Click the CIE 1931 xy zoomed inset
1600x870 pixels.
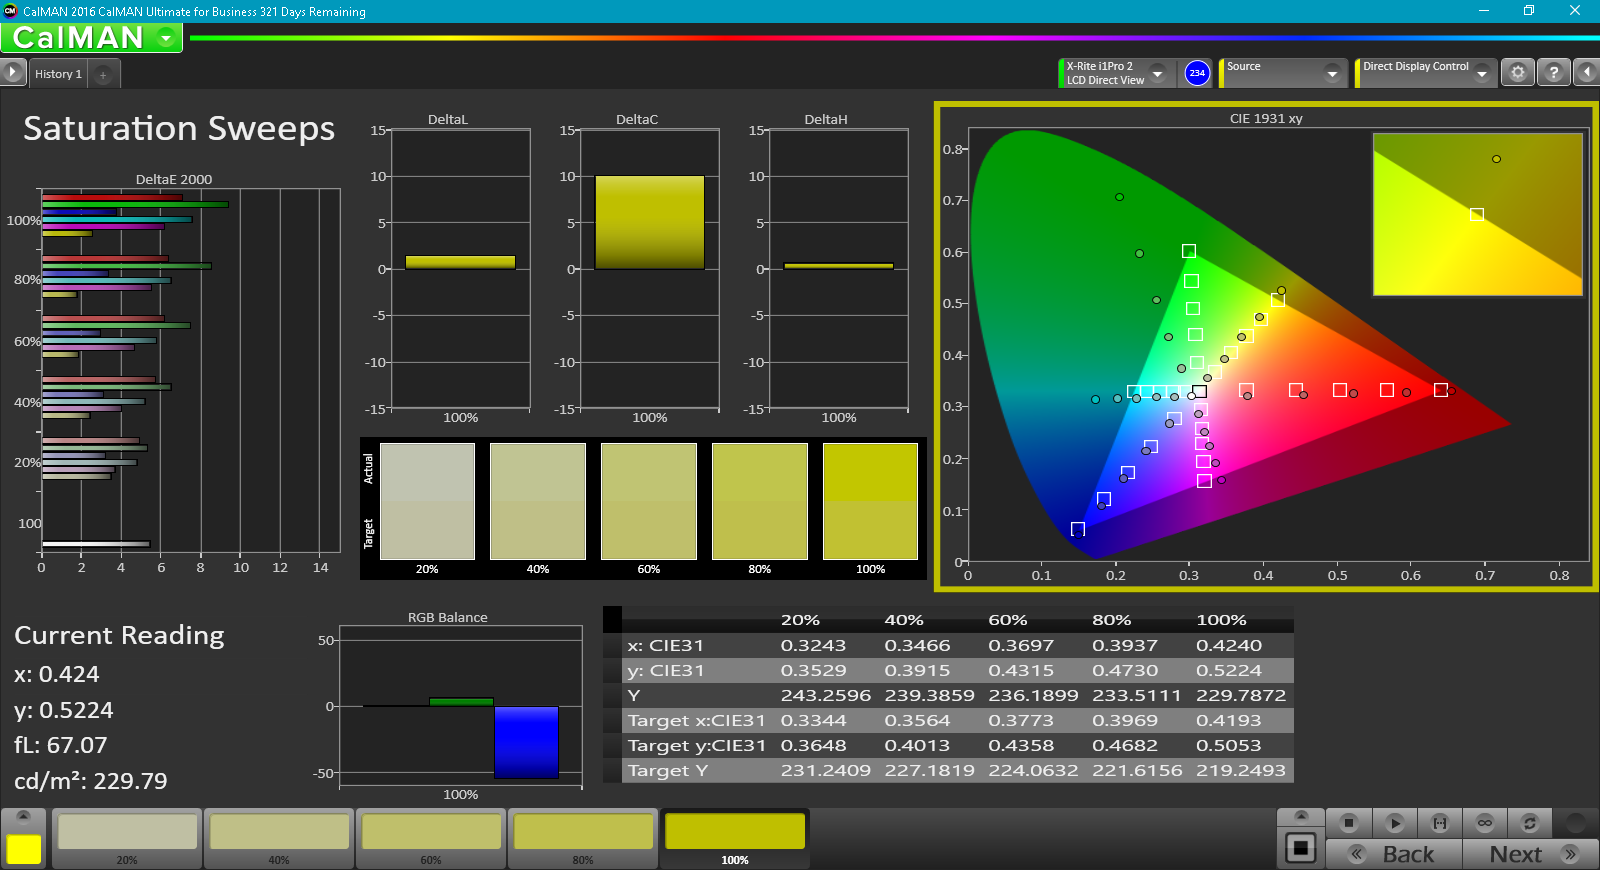1477,214
